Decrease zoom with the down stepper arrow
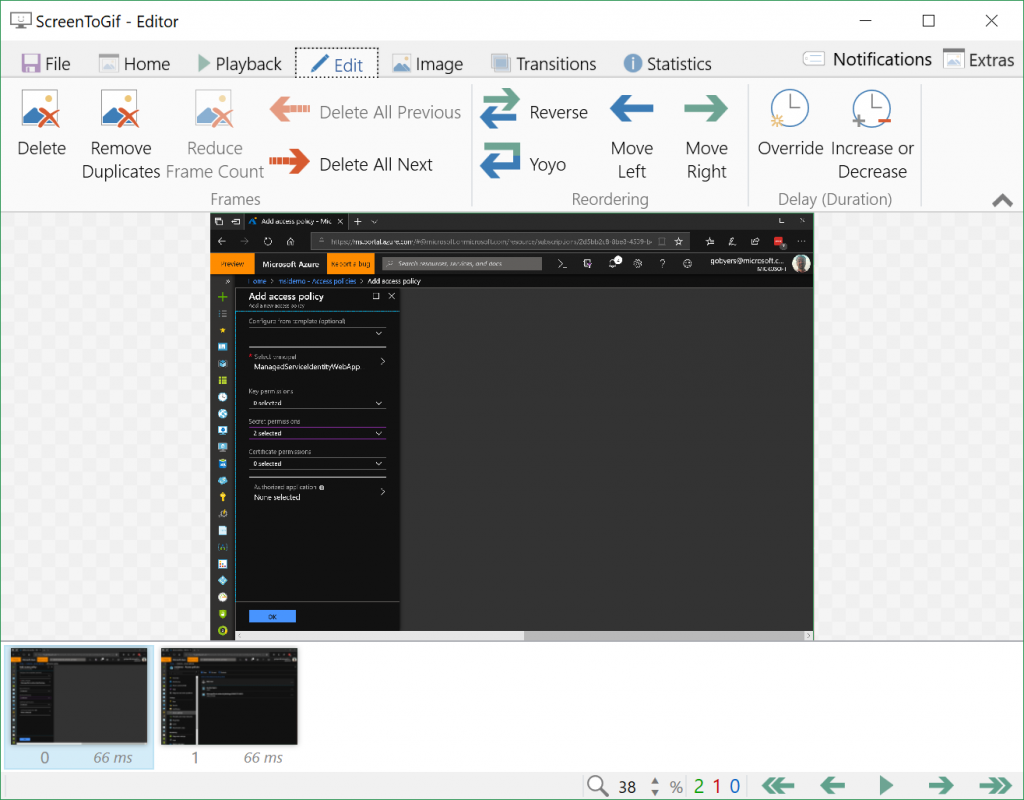Image resolution: width=1024 pixels, height=800 pixels. [x=655, y=792]
